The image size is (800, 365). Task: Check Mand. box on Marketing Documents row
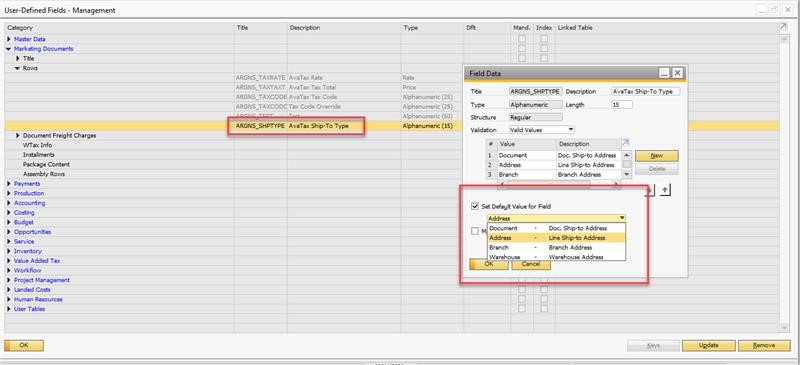521,48
